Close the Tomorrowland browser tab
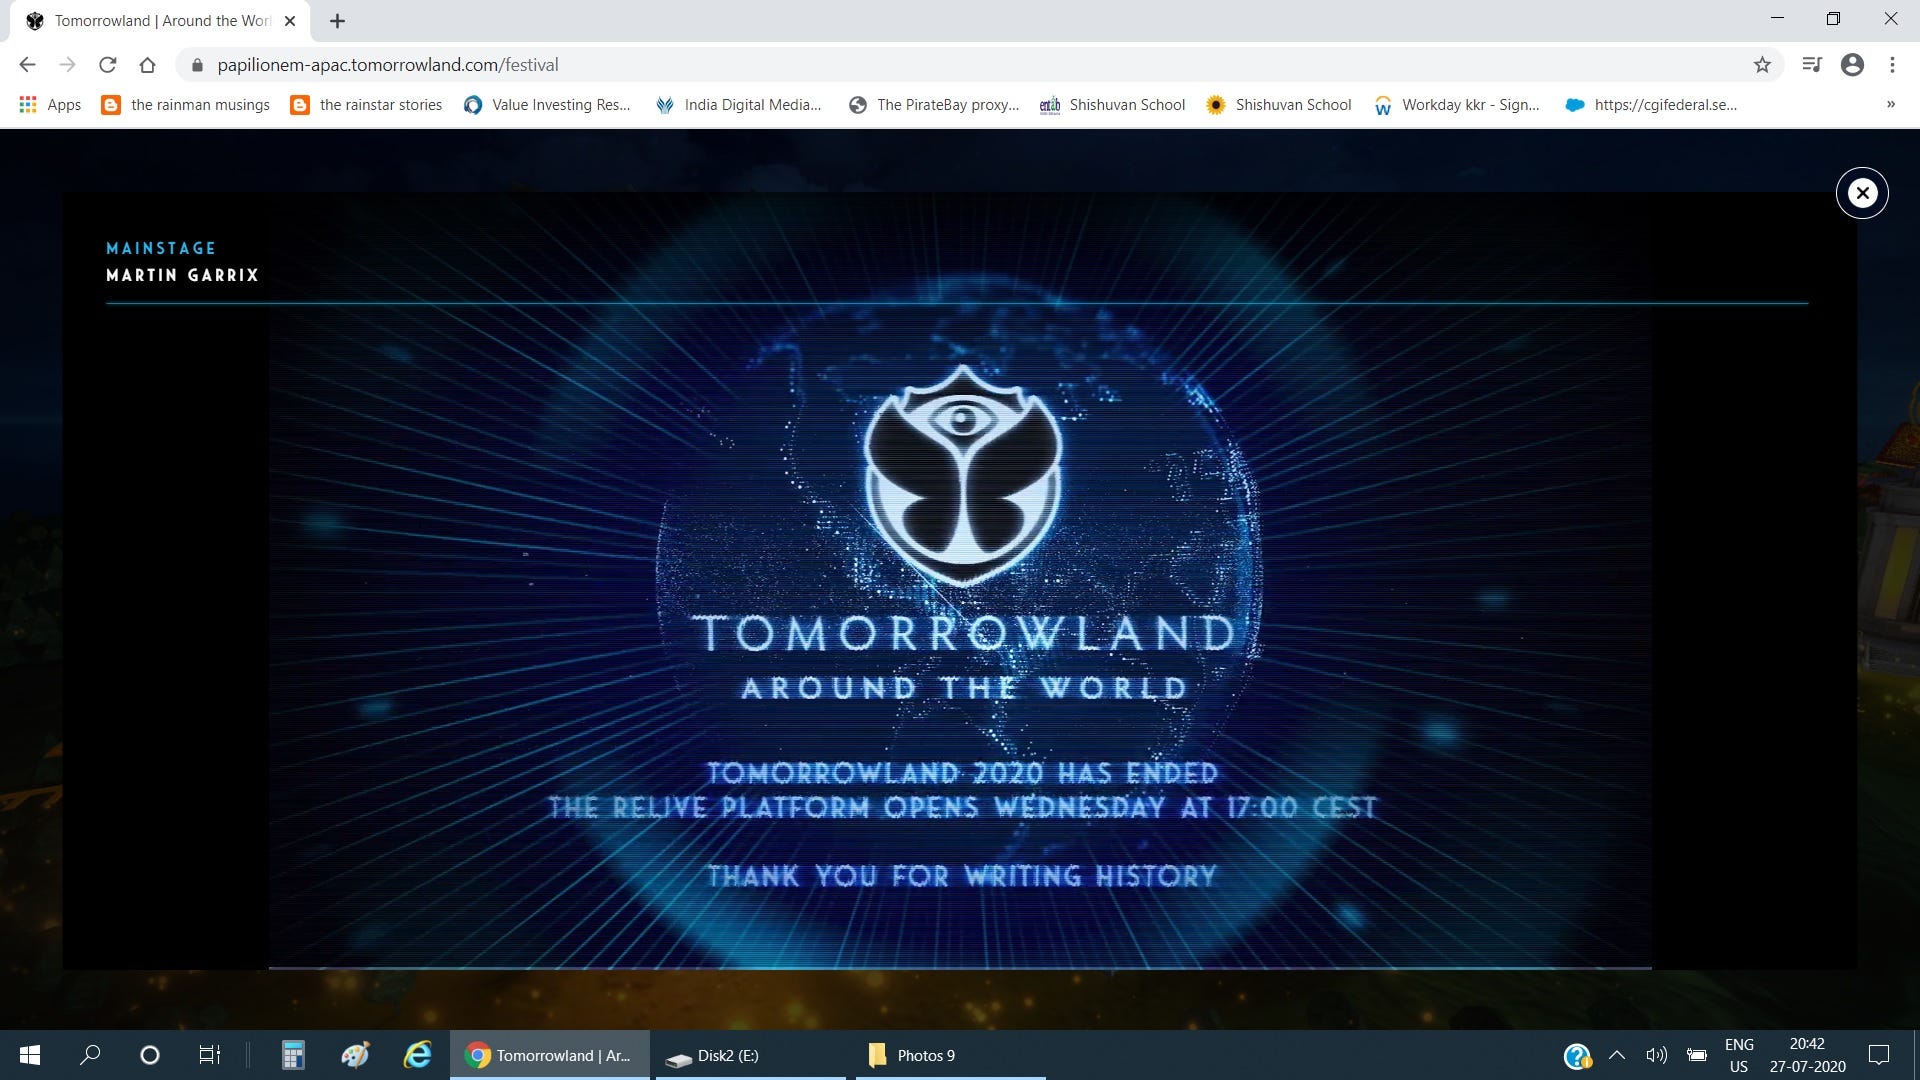 point(290,21)
